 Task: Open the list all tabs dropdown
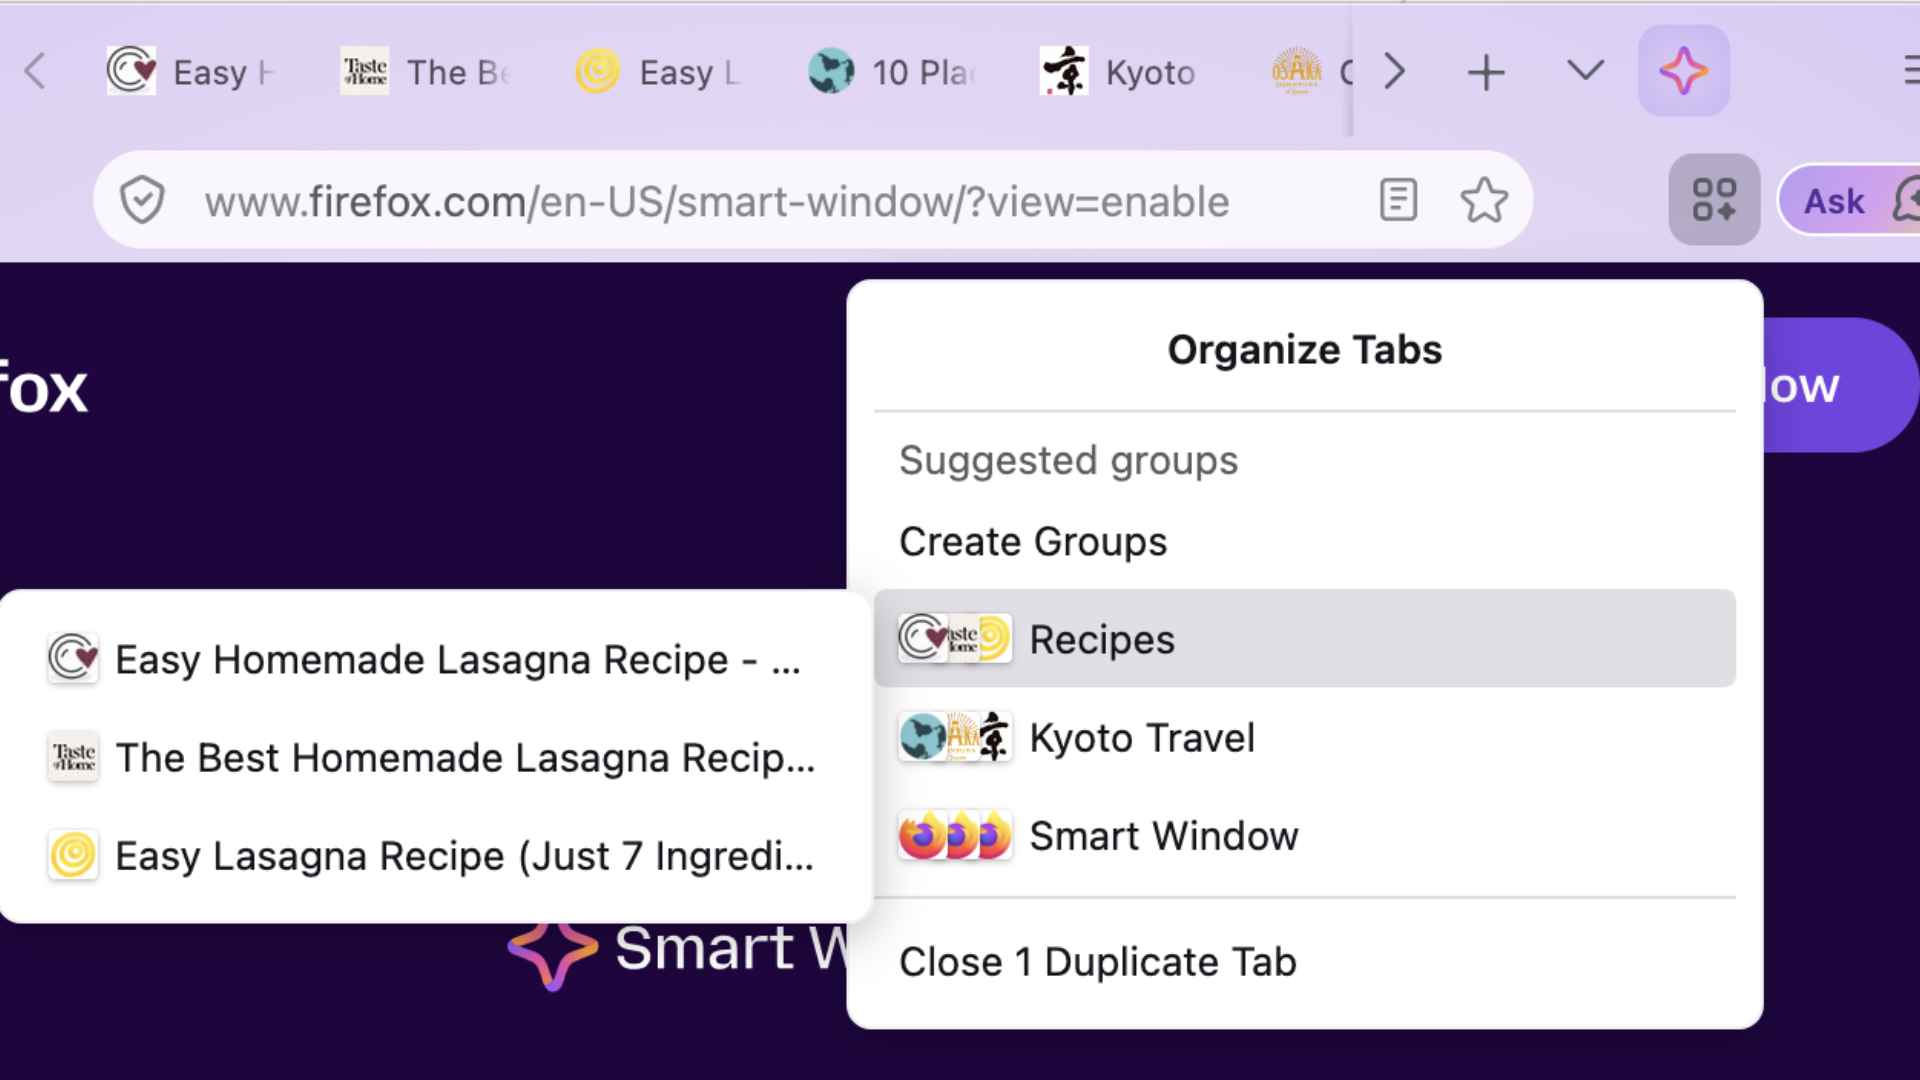click(1585, 71)
